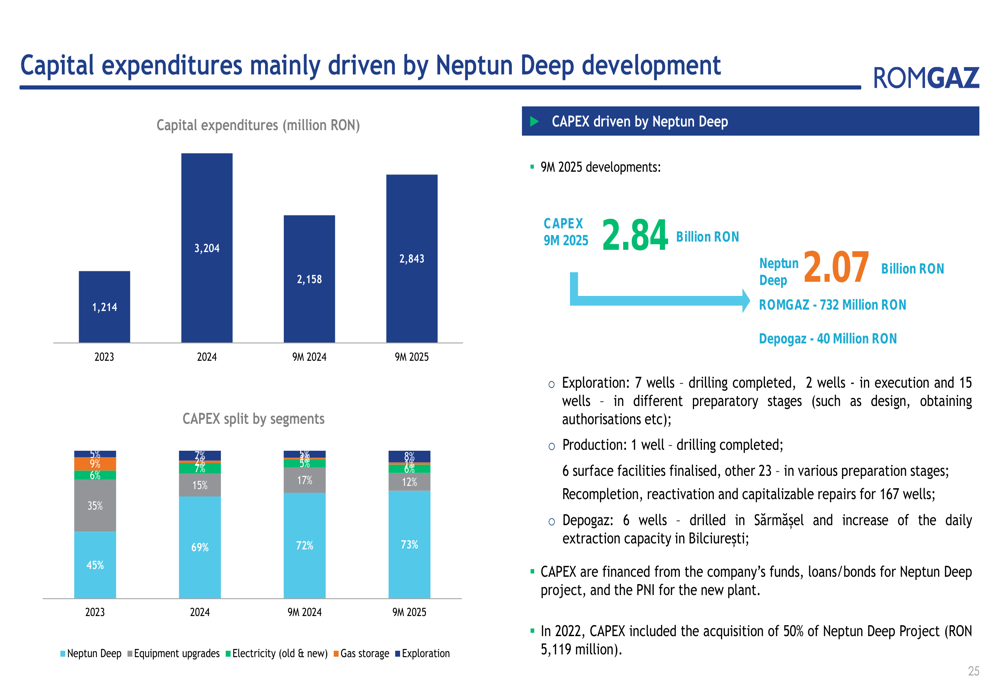Select the 69% segment in the 2024 column

(x=200, y=548)
